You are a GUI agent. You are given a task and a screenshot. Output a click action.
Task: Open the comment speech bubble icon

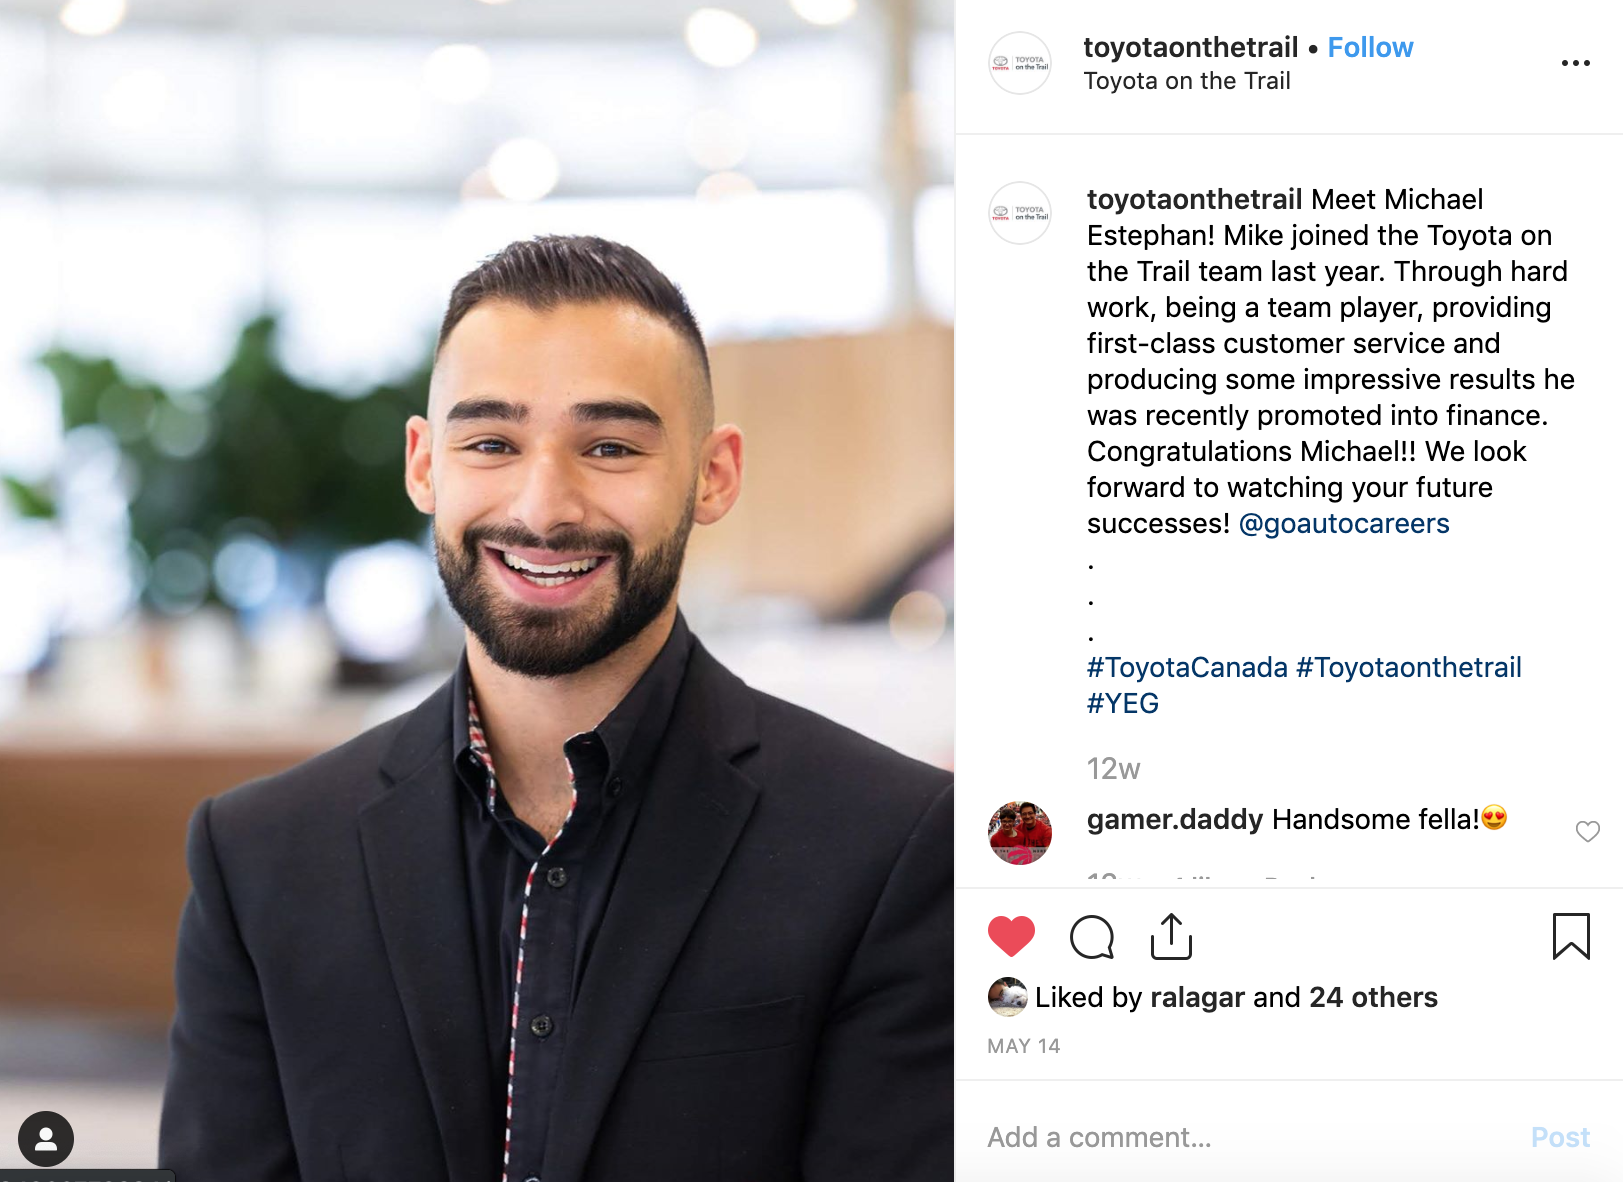(x=1092, y=937)
